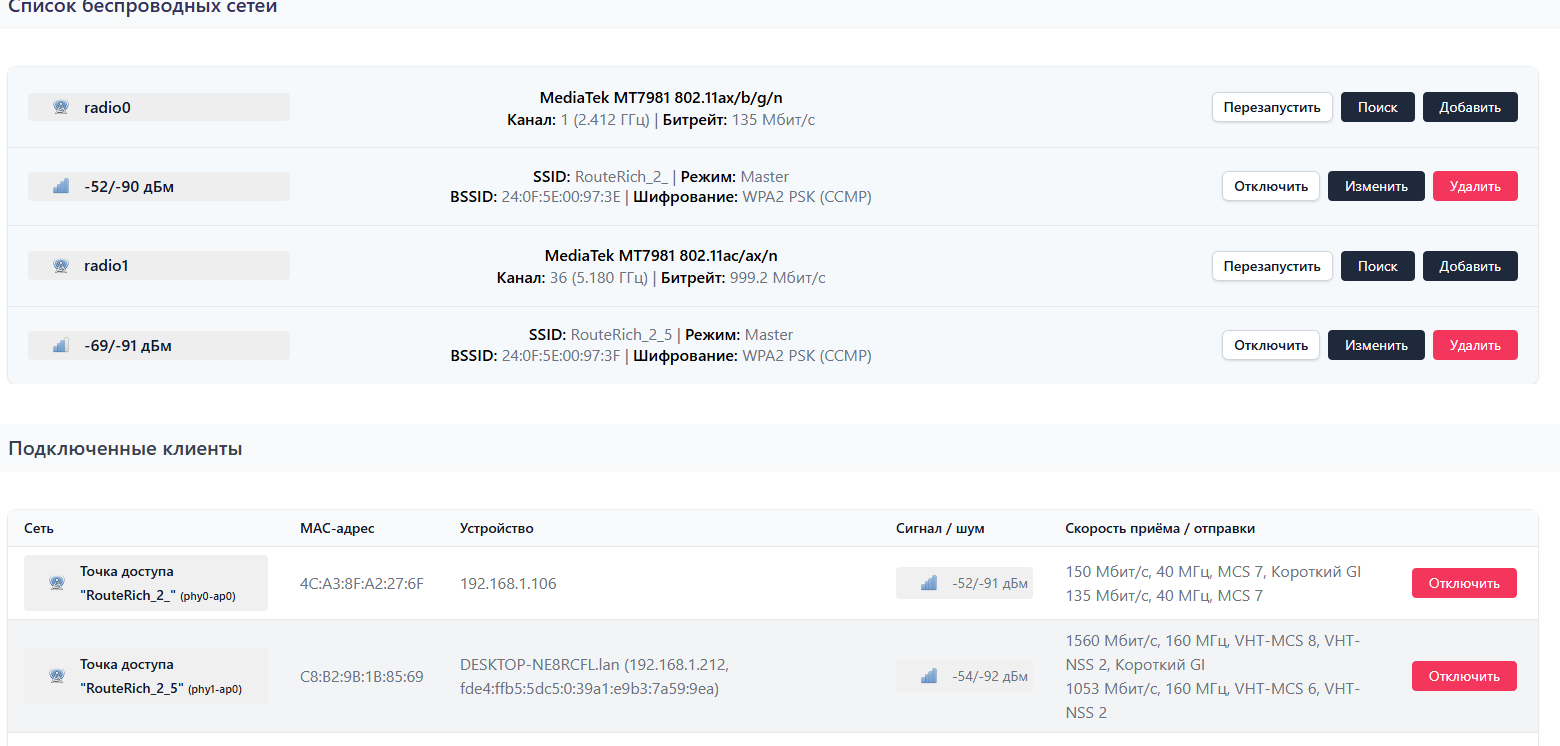Click the radio0 wireless adapter icon
The height and width of the screenshot is (746, 1560).
(x=60, y=107)
